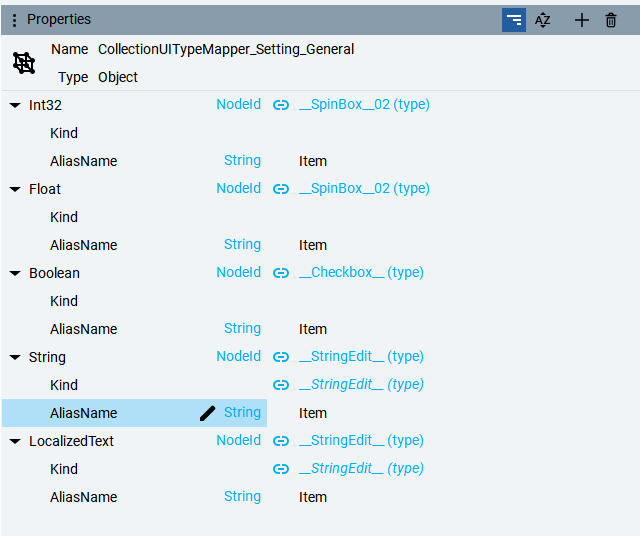Collapse the Float property group
Screen dimensions: 640x536
click(x=15, y=189)
